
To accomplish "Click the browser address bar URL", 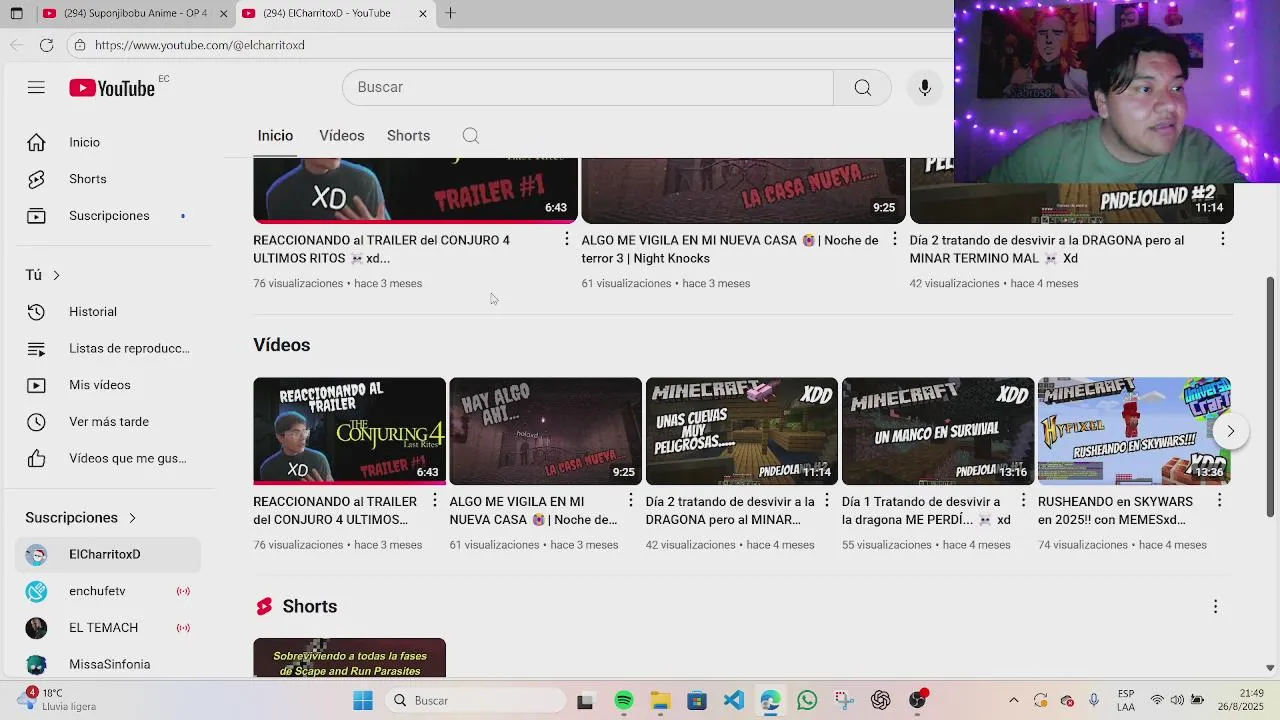I will pyautogui.click(x=200, y=45).
